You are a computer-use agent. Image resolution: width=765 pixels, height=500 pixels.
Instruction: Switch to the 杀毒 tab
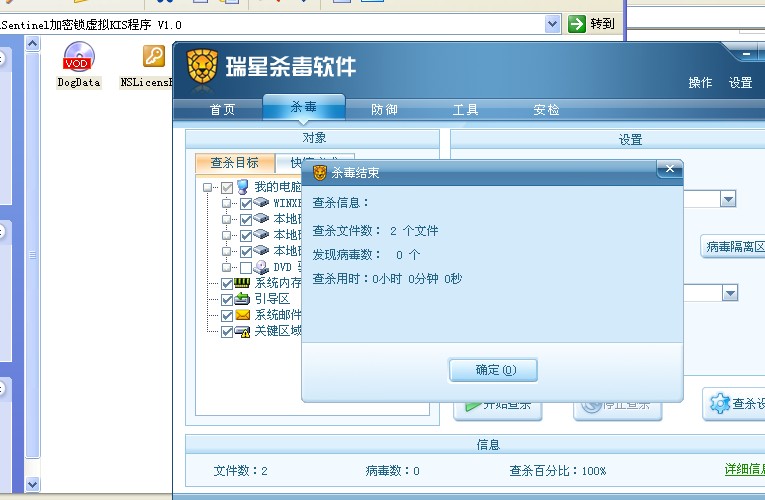[304, 107]
